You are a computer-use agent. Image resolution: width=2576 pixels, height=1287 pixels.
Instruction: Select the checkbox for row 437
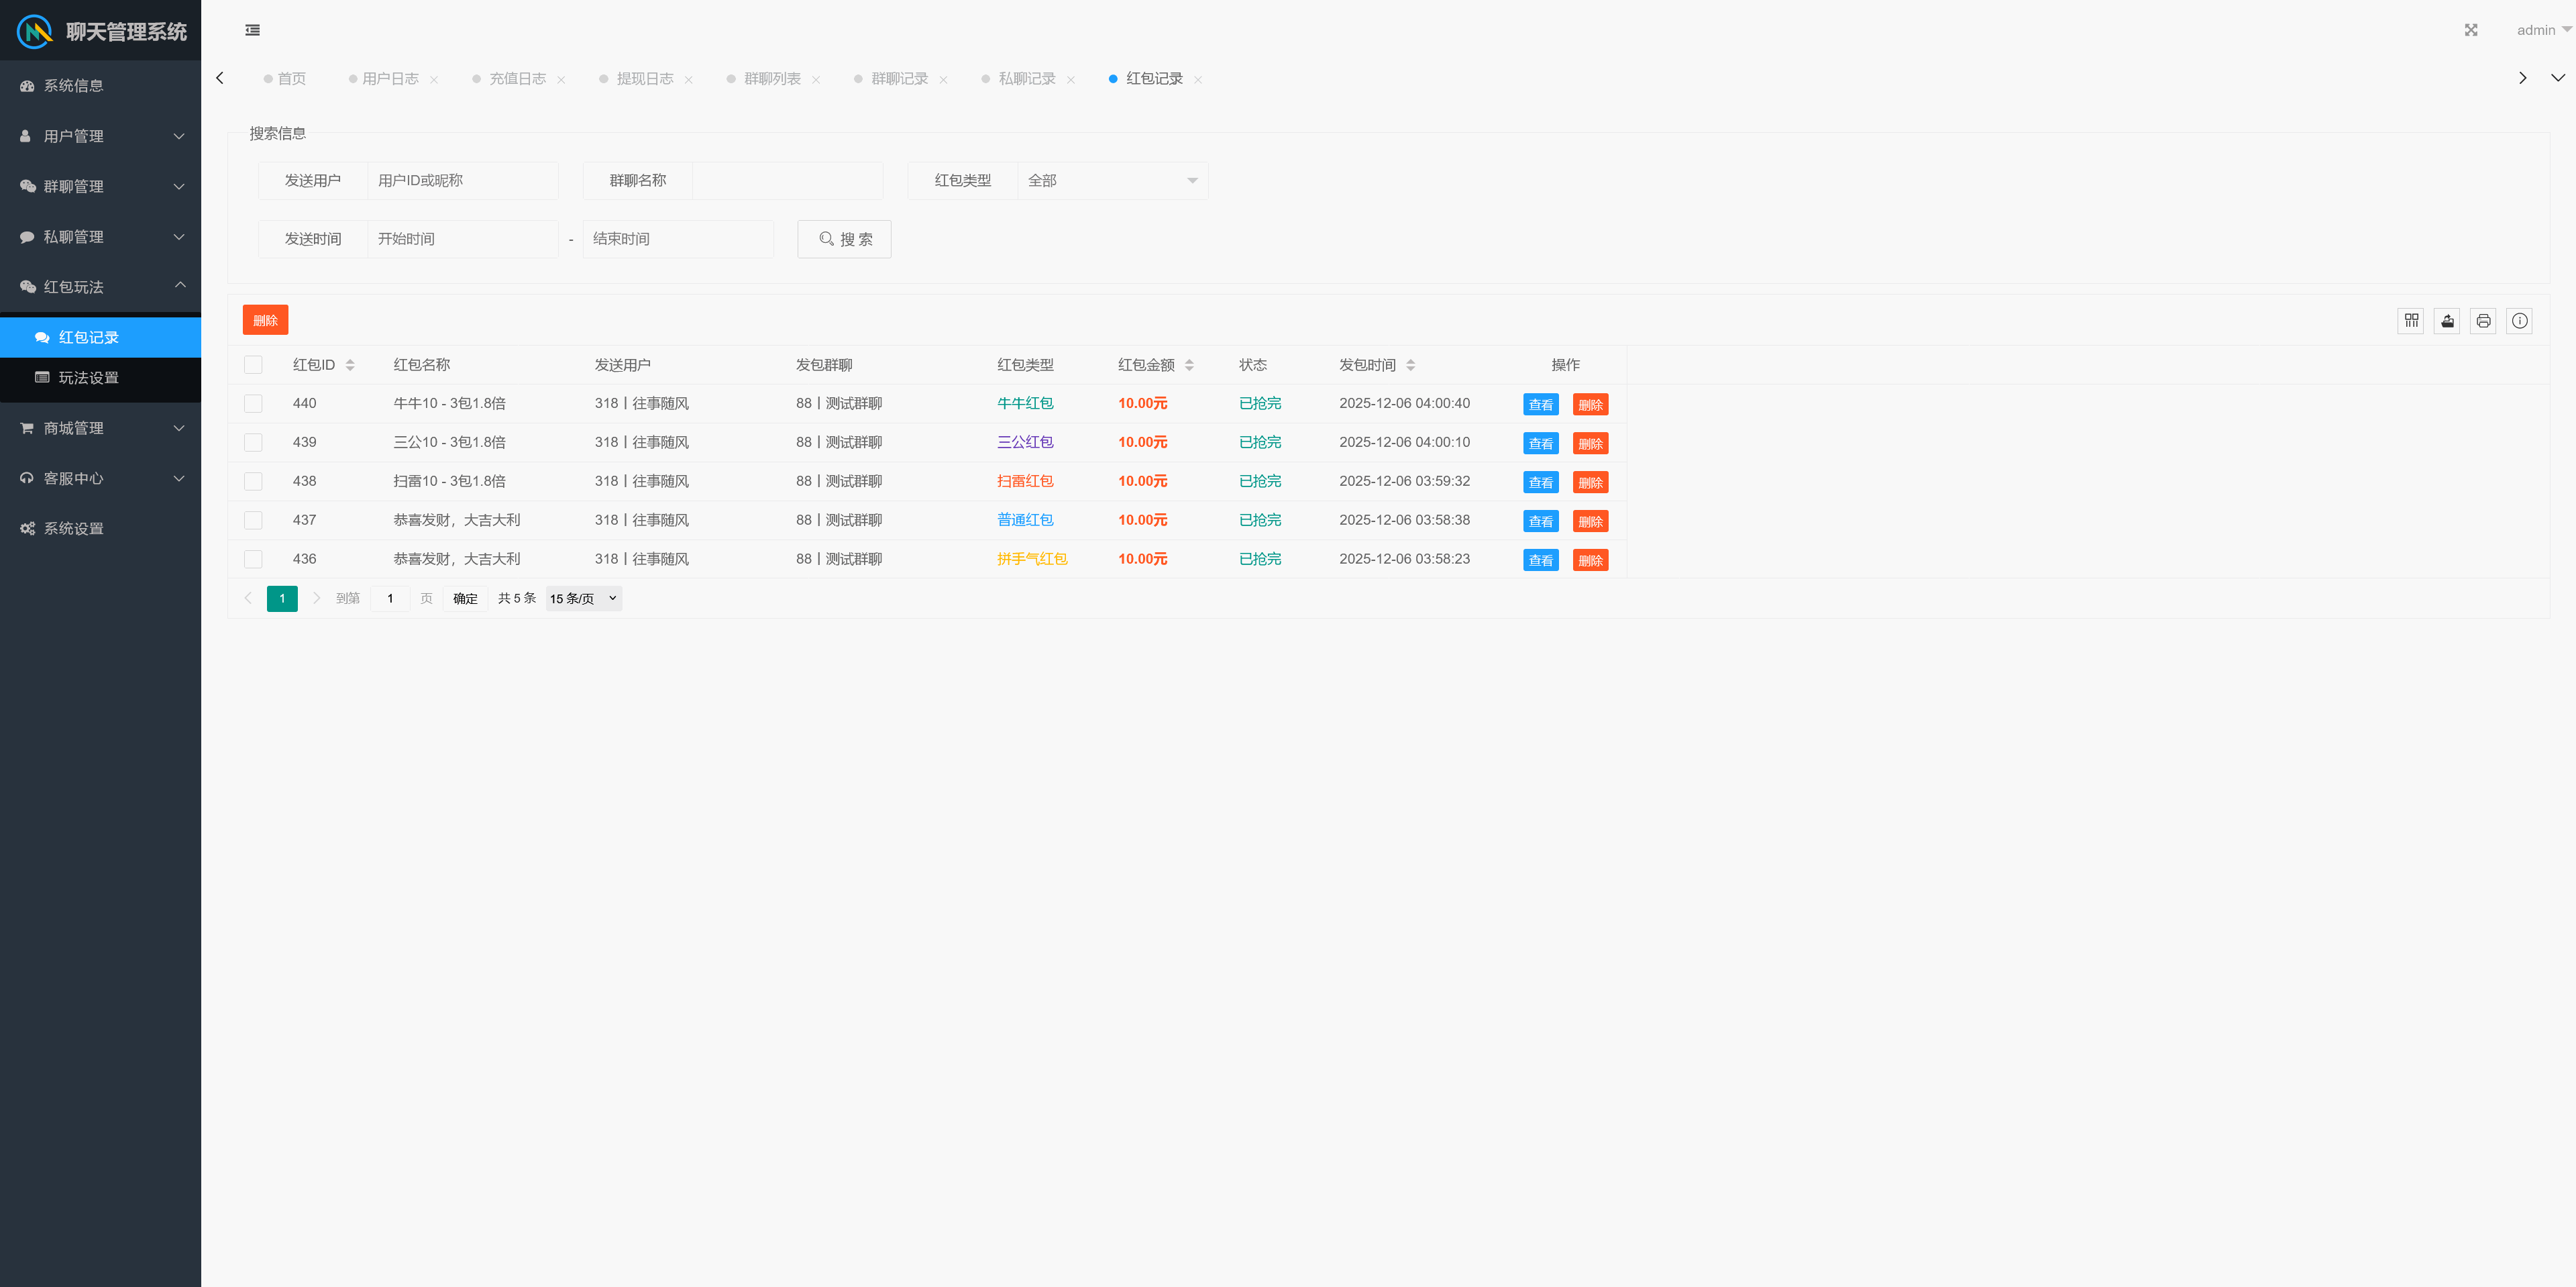coord(253,520)
